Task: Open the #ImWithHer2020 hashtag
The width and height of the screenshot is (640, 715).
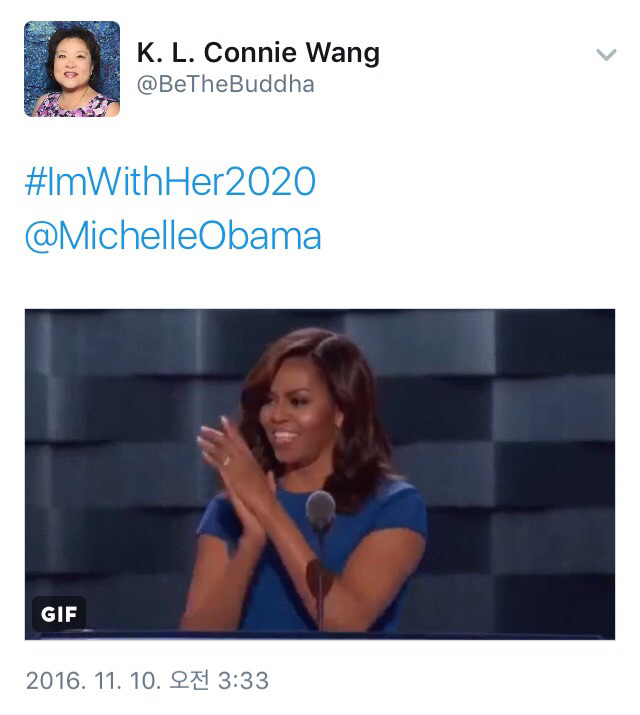Action: (x=170, y=182)
